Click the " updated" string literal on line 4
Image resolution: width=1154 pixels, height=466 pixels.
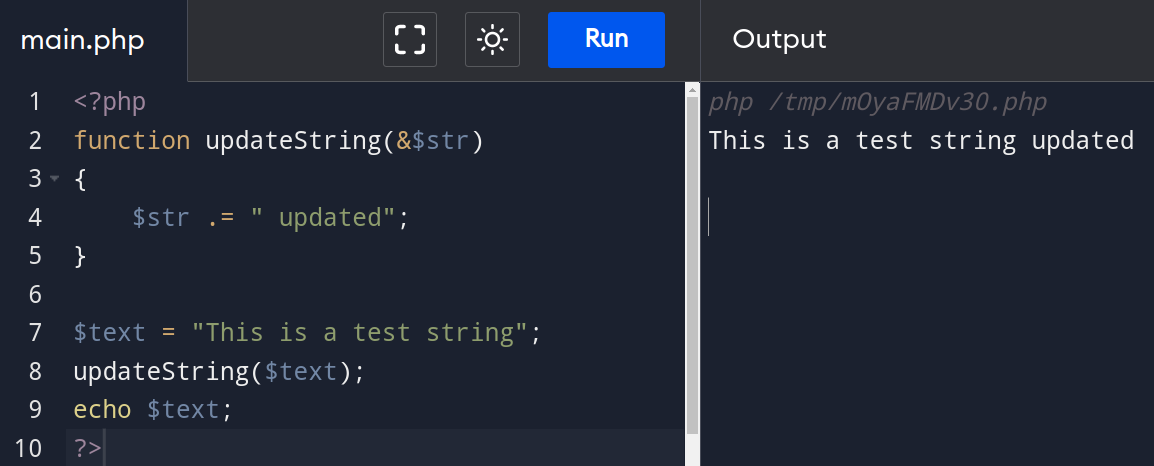click(325, 218)
